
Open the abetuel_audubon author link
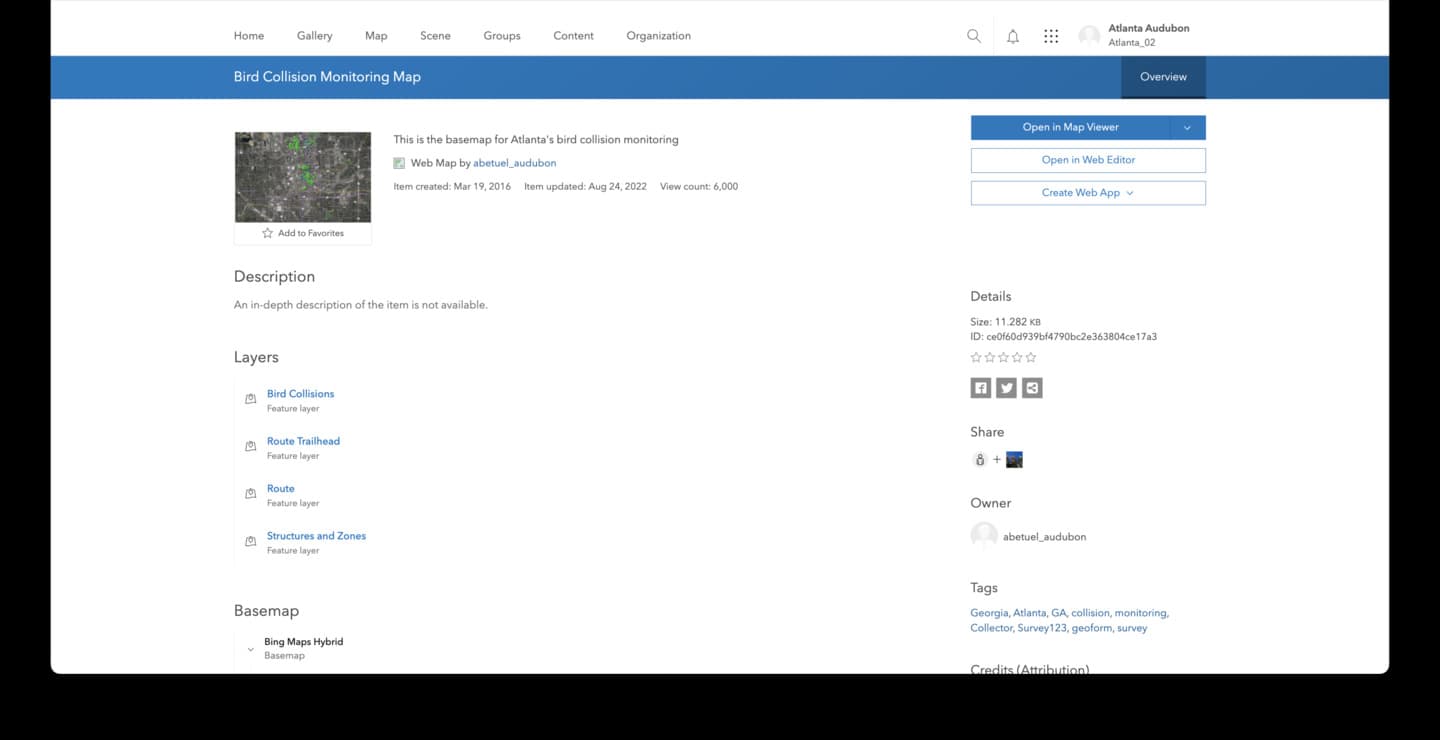coord(514,163)
